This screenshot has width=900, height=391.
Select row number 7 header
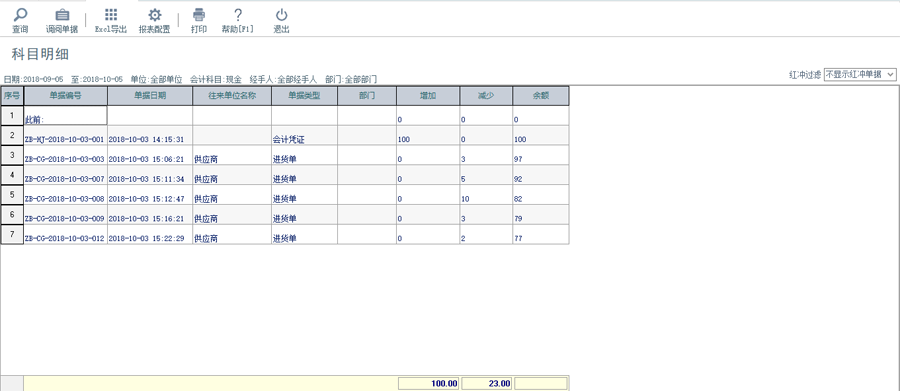click(x=11, y=234)
